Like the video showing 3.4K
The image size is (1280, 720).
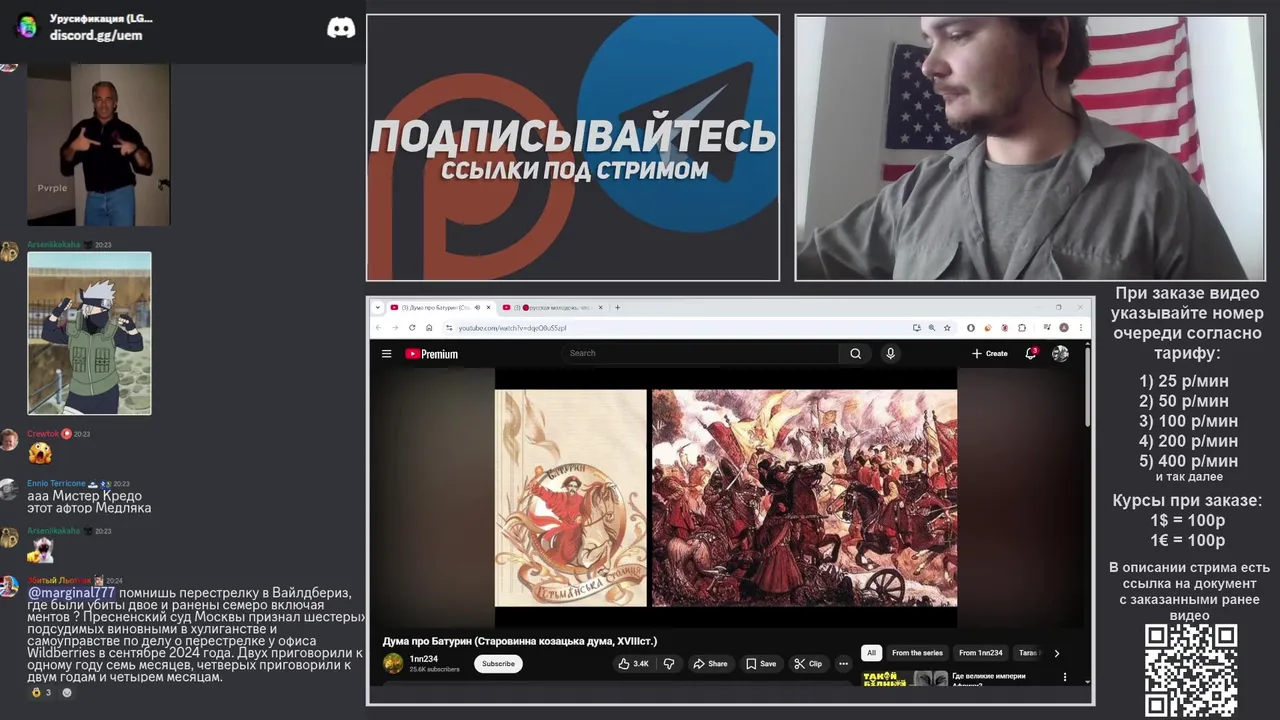tap(633, 663)
